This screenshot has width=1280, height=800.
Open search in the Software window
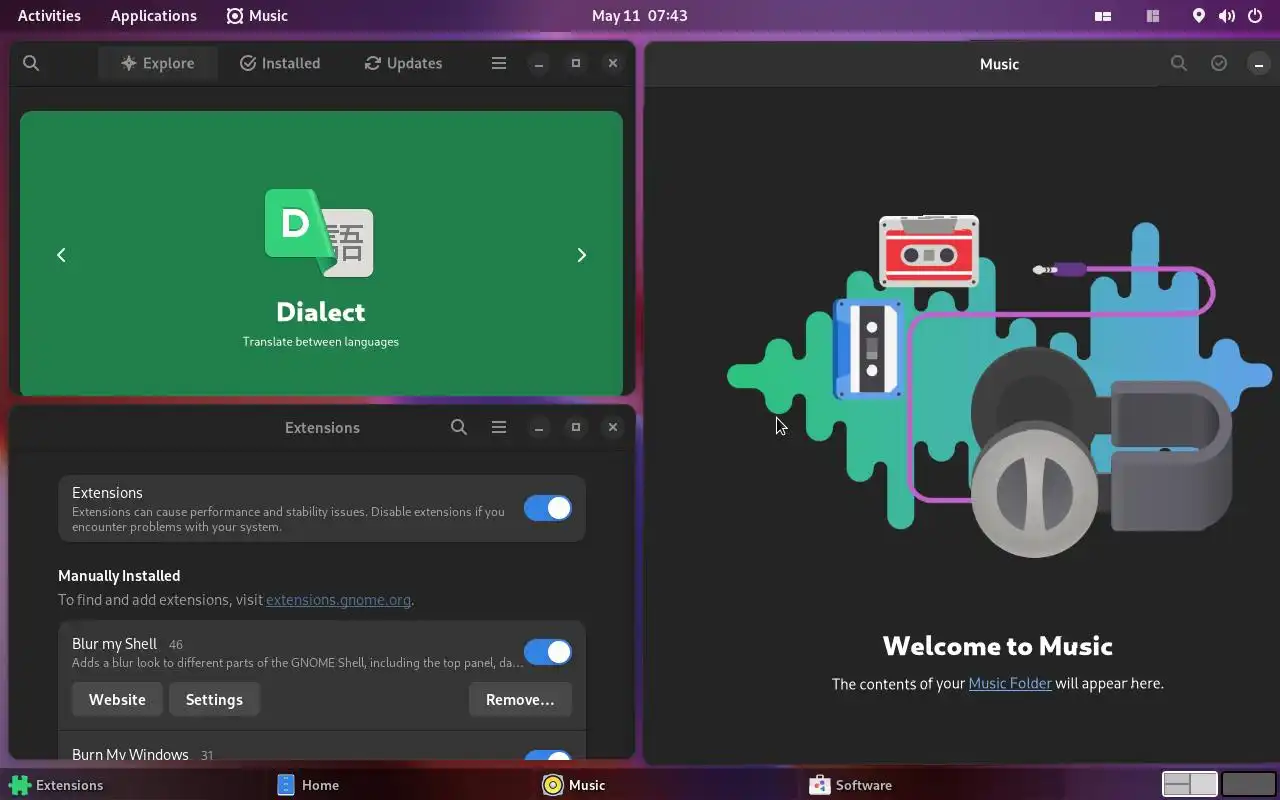coord(31,63)
